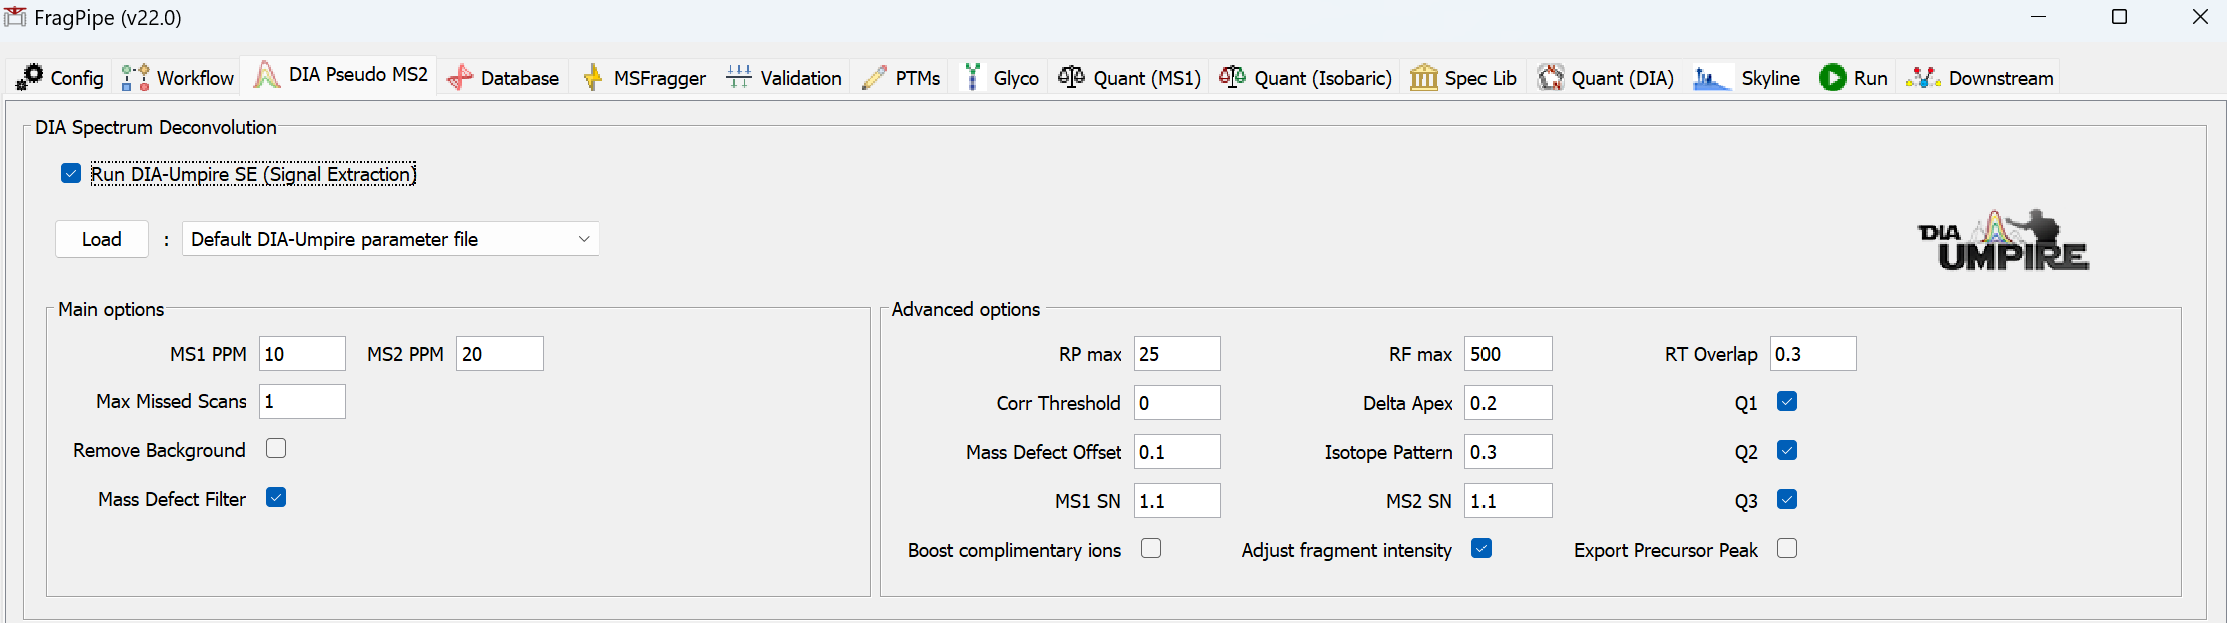Toggle the Q2 checkbox
Screen dimensions: 2227x623
pyautogui.click(x=1787, y=450)
